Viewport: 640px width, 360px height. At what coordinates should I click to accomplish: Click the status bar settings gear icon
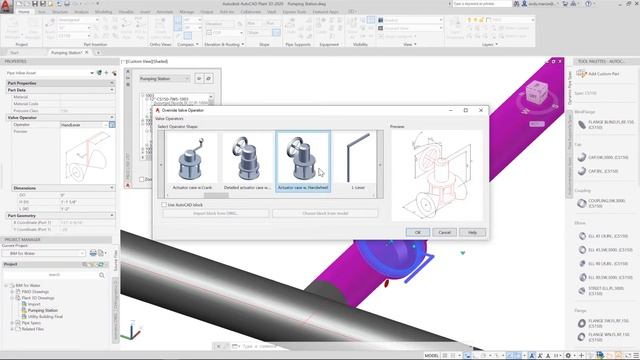click(x=568, y=356)
